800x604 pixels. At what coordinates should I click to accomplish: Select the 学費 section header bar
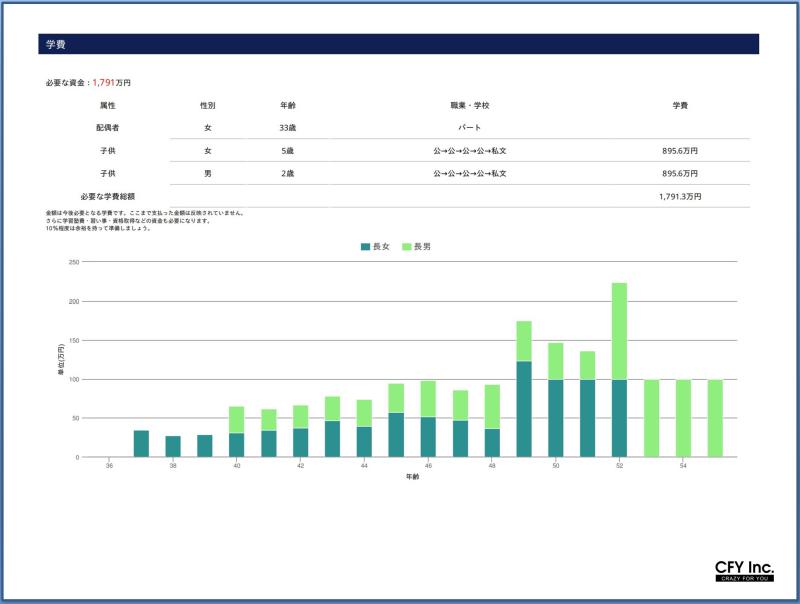coord(398,44)
